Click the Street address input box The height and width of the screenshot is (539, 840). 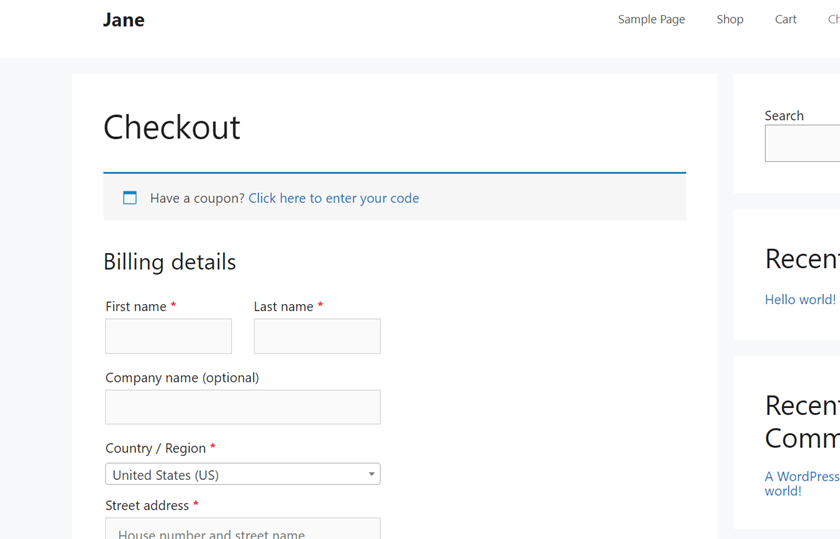243,528
